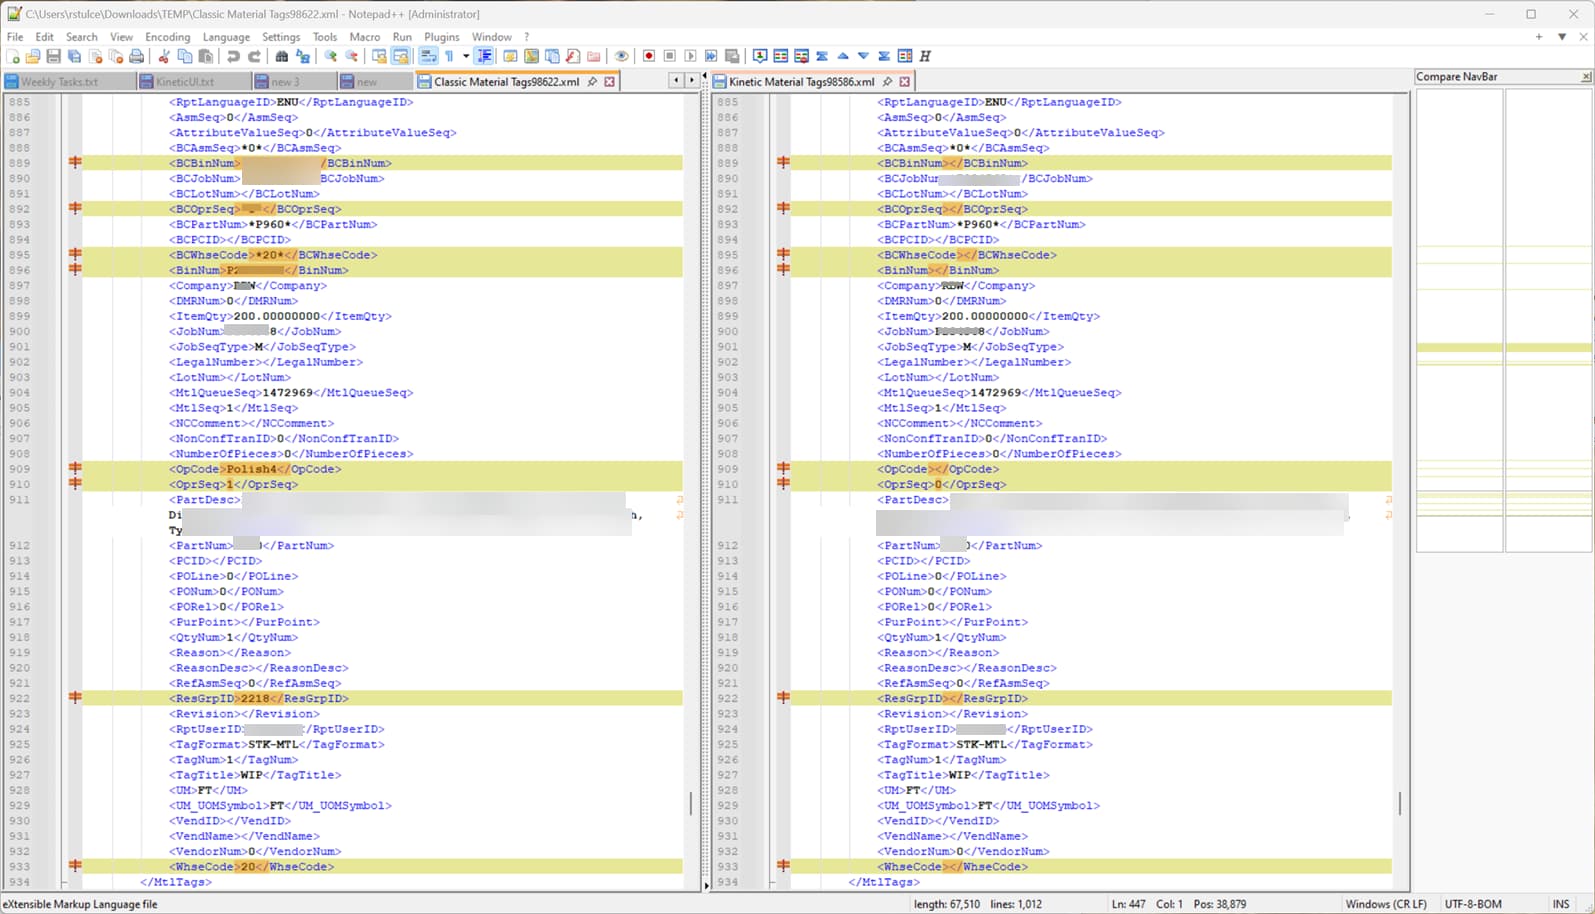Click the Windows (CR LF) status bar field
1595x914 pixels.
coord(1385,904)
